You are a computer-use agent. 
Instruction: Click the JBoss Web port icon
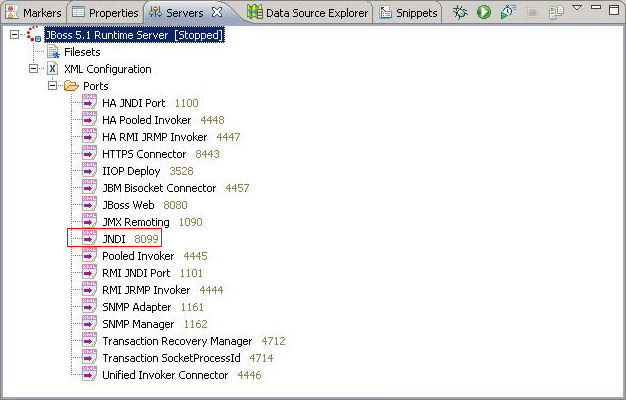(89, 205)
